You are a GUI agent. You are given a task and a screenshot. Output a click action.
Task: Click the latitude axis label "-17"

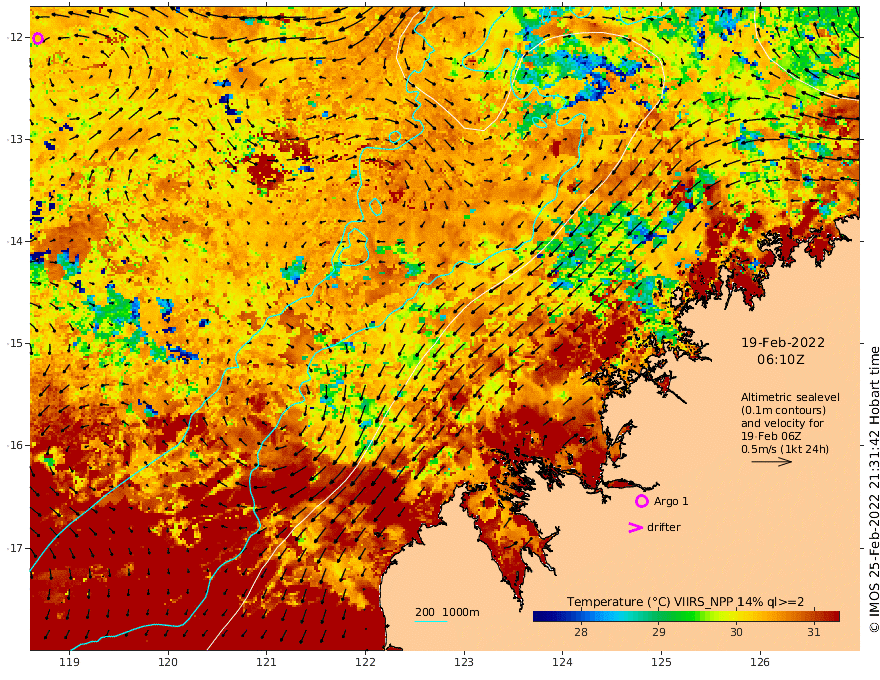coord(15,548)
